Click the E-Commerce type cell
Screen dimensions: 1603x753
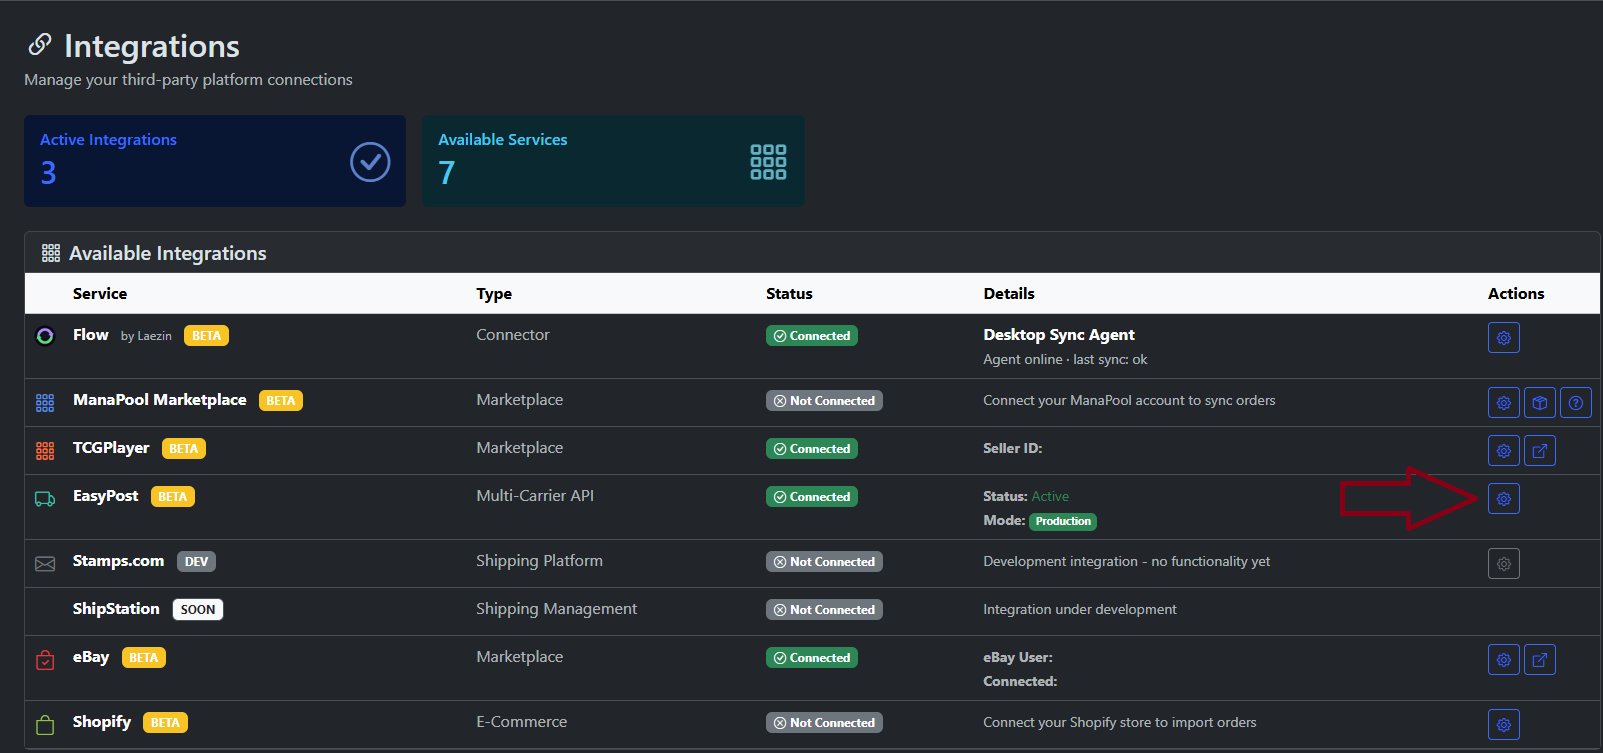coord(521,722)
